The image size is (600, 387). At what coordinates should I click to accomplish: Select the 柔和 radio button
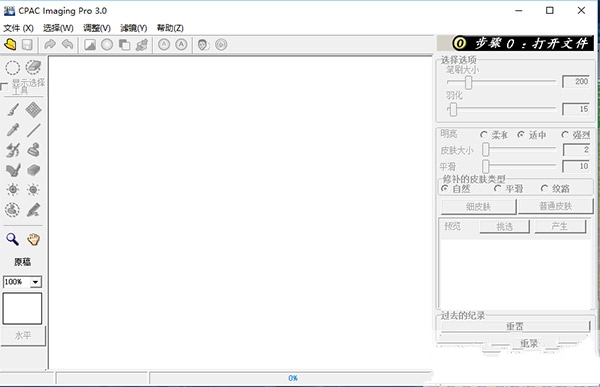click(x=484, y=135)
